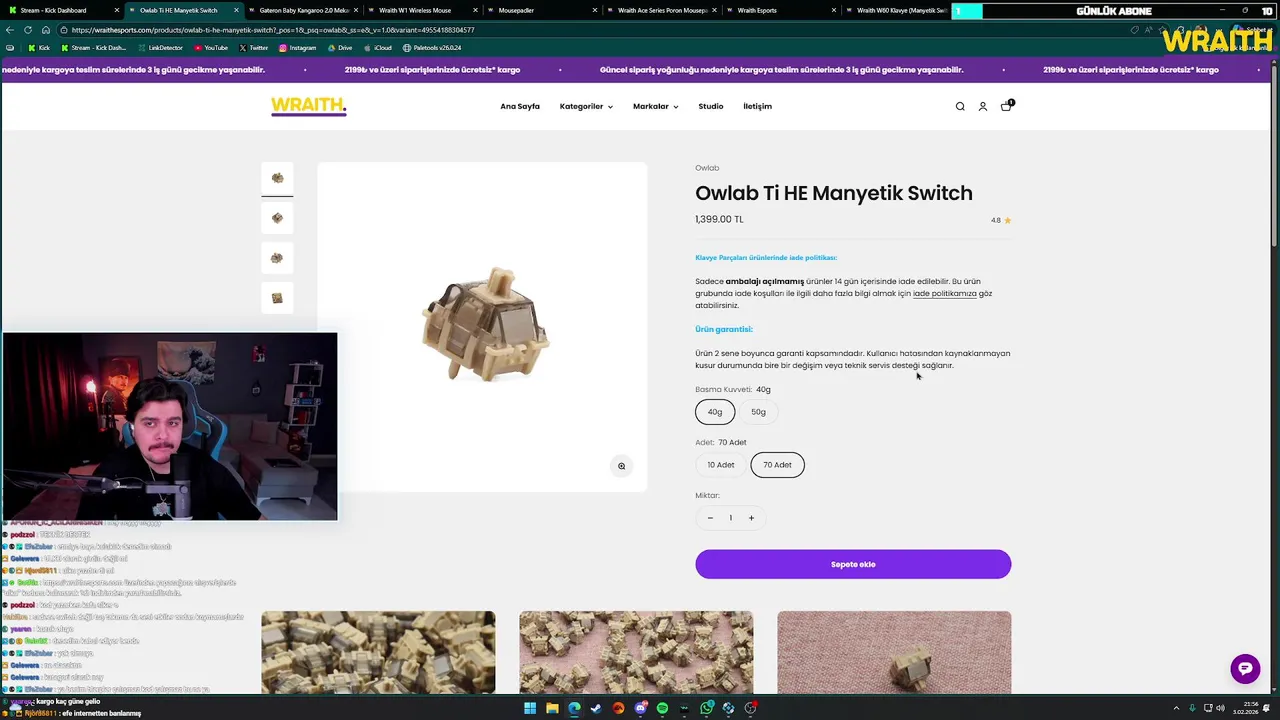
Task: Switch to Gateron Baby Kangaroo 2.0 tab
Action: coord(304,11)
